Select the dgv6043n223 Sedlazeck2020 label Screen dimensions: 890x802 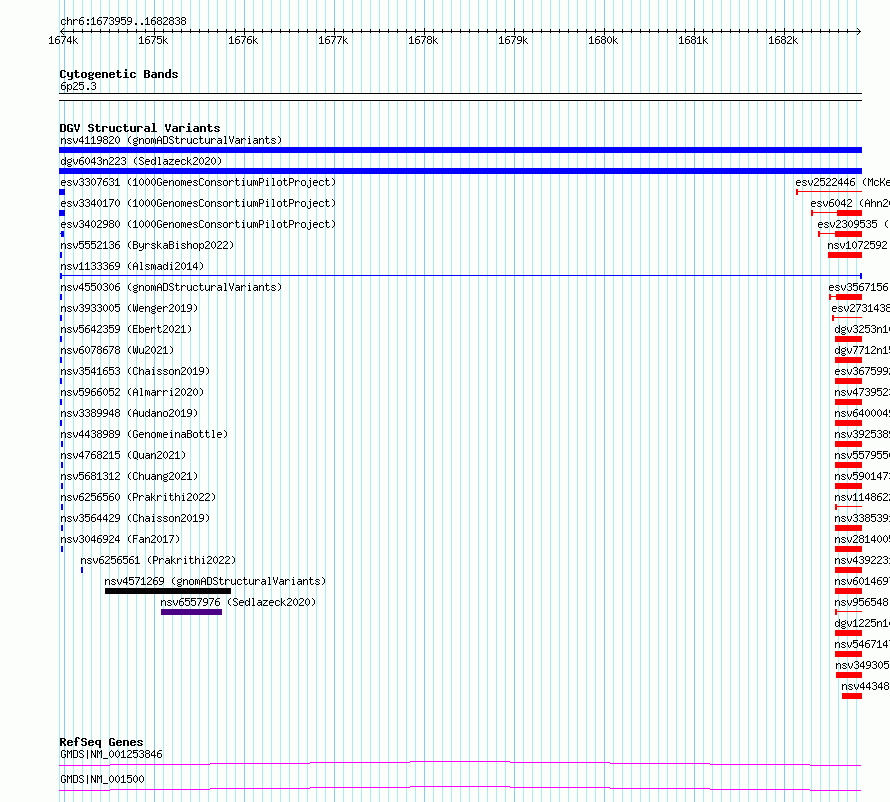tap(141, 161)
